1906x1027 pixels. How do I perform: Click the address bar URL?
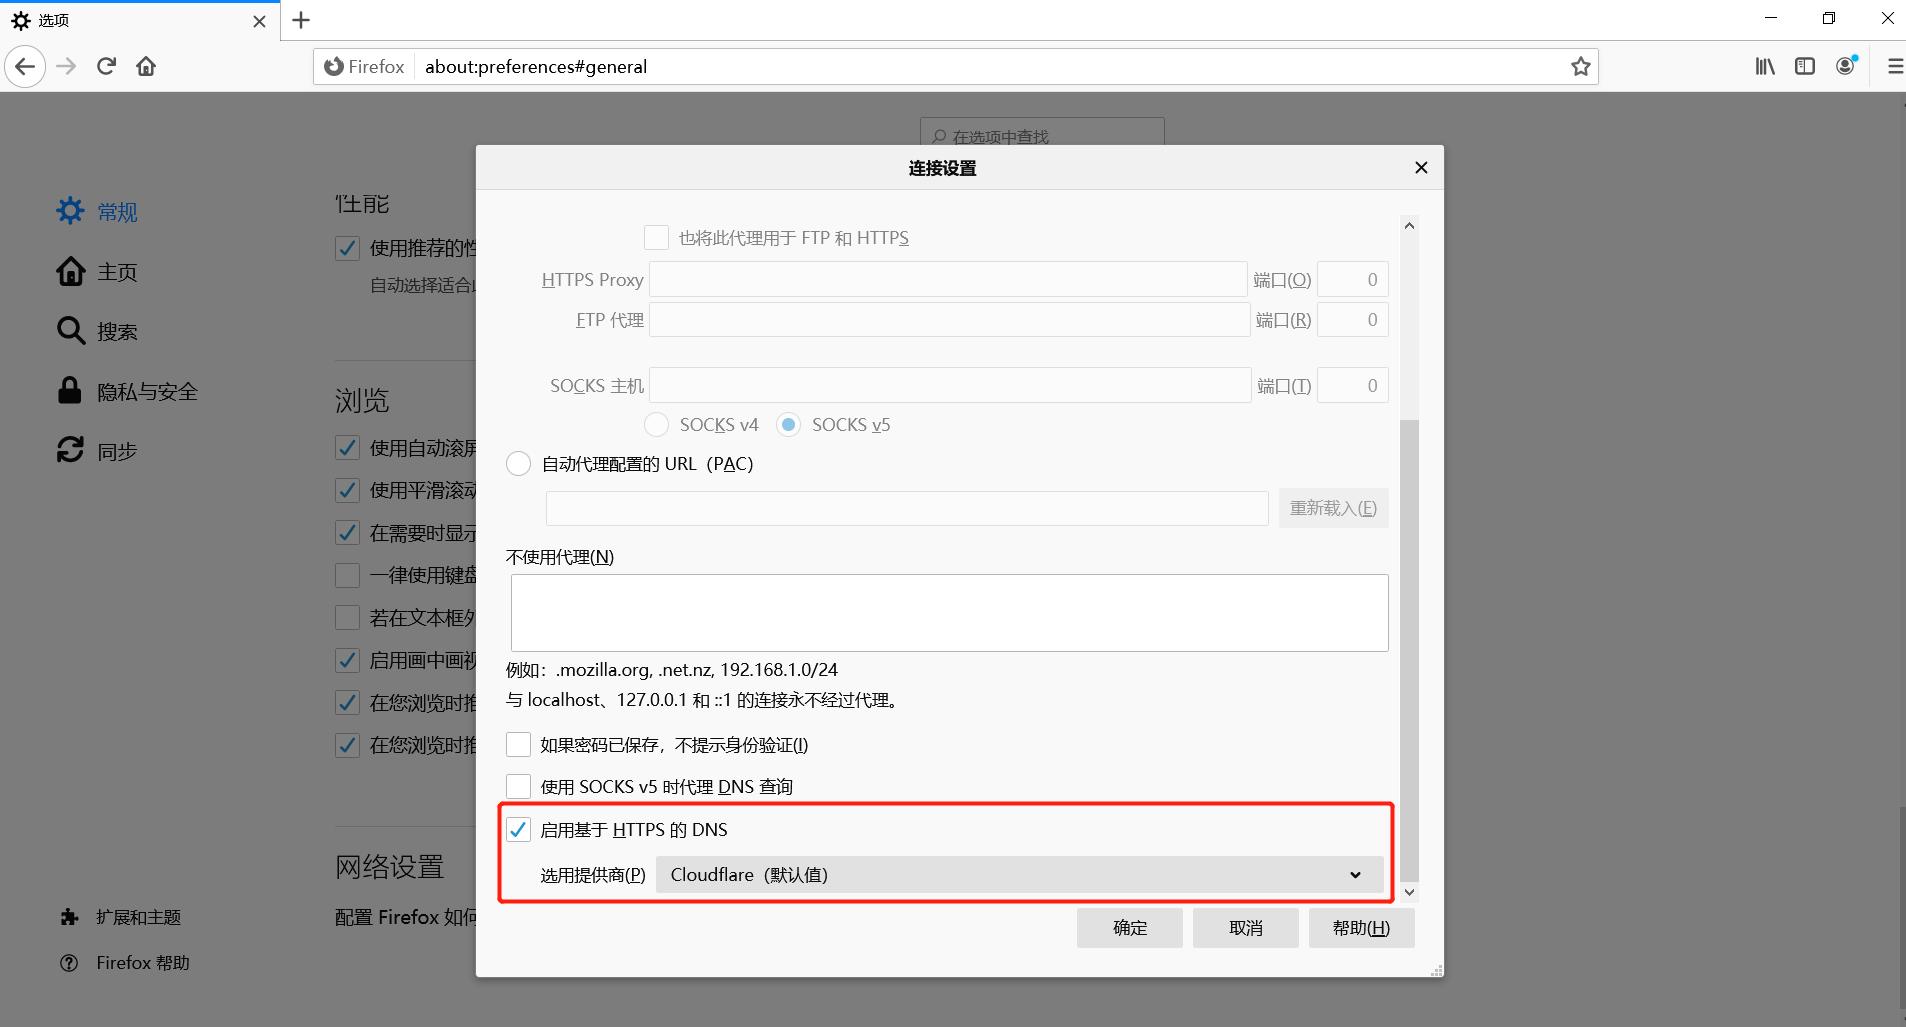coord(536,67)
